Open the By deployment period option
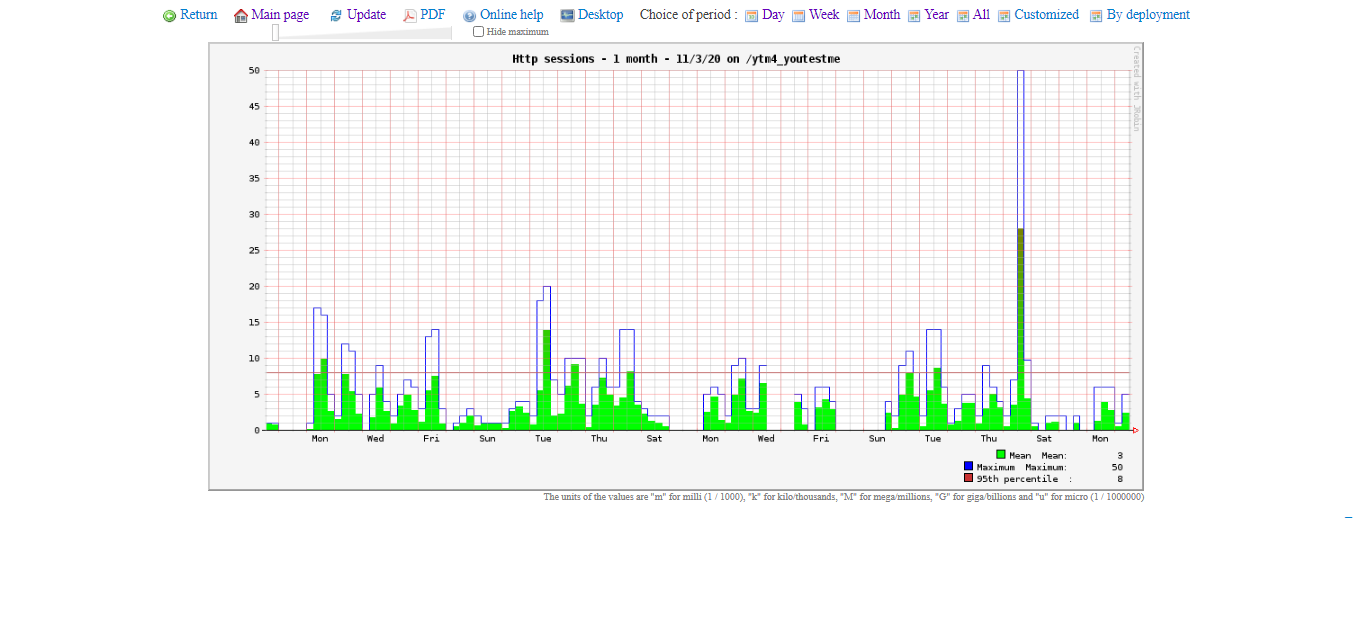Viewport: 1359px width, 625px height. tap(1147, 15)
